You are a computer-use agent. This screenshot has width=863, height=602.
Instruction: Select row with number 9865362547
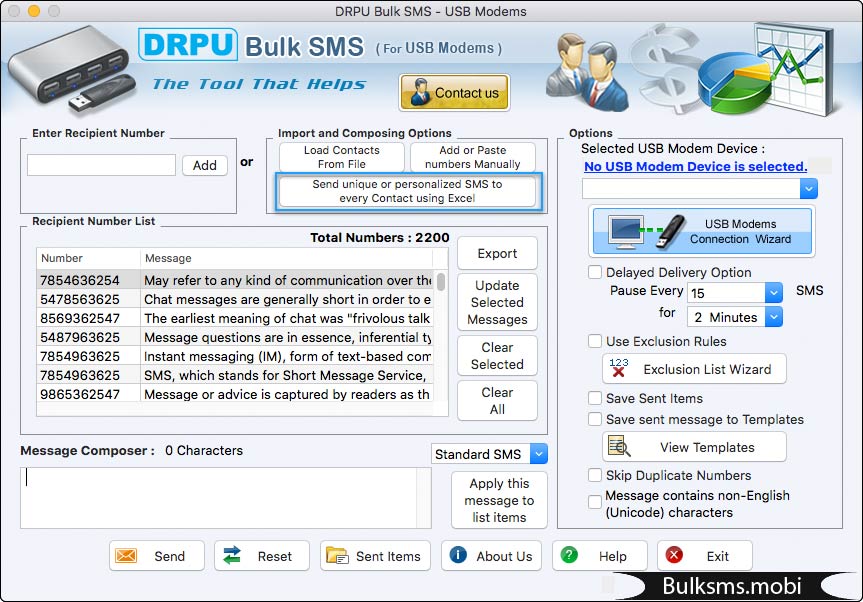click(x=236, y=394)
